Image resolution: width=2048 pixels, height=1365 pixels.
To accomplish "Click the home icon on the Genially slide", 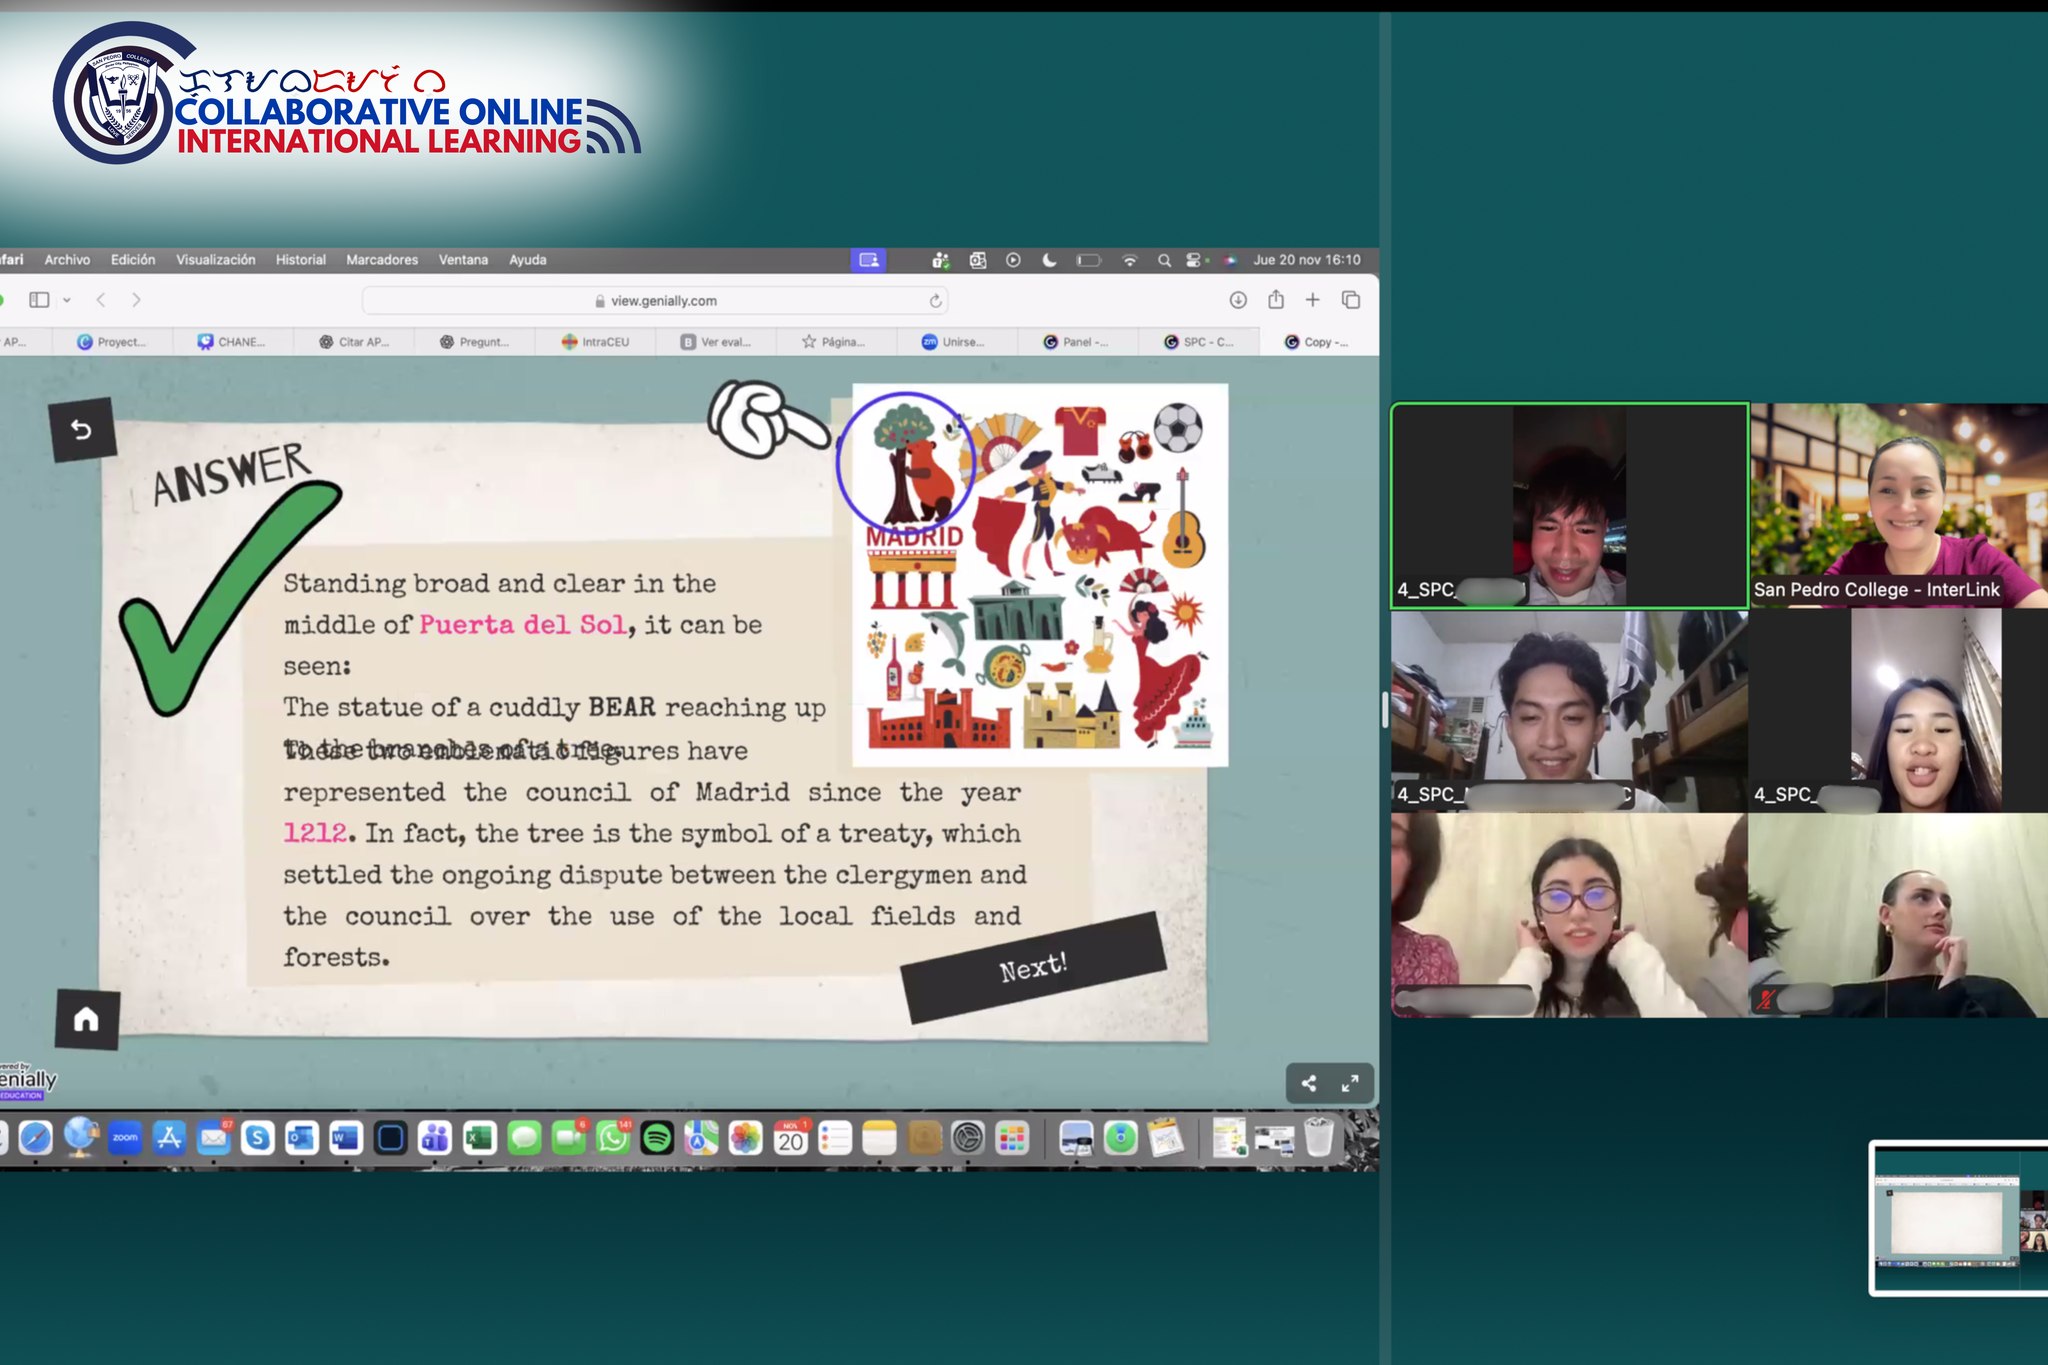I will point(87,1019).
